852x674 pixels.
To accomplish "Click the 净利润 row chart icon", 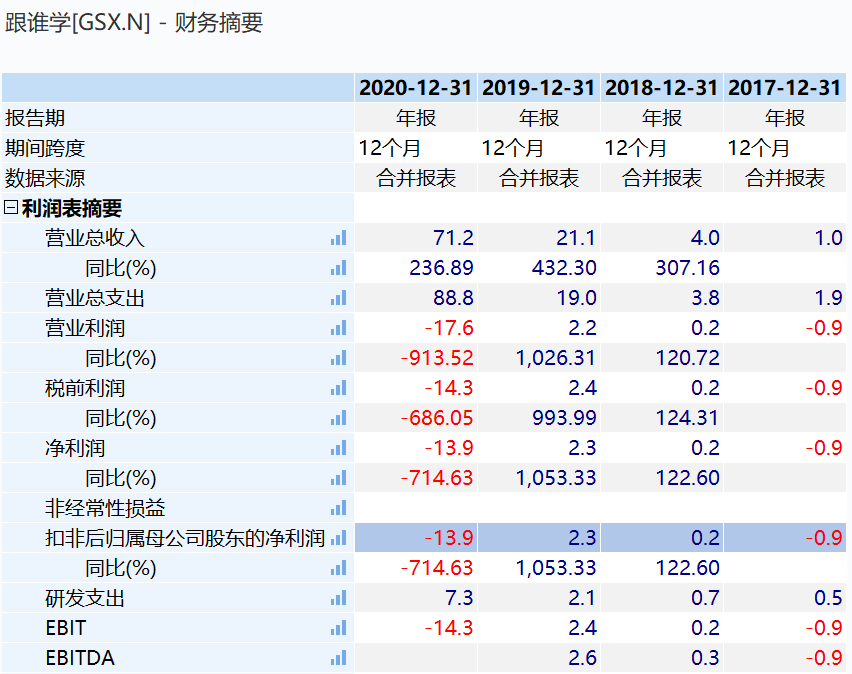I will pyautogui.click(x=338, y=448).
